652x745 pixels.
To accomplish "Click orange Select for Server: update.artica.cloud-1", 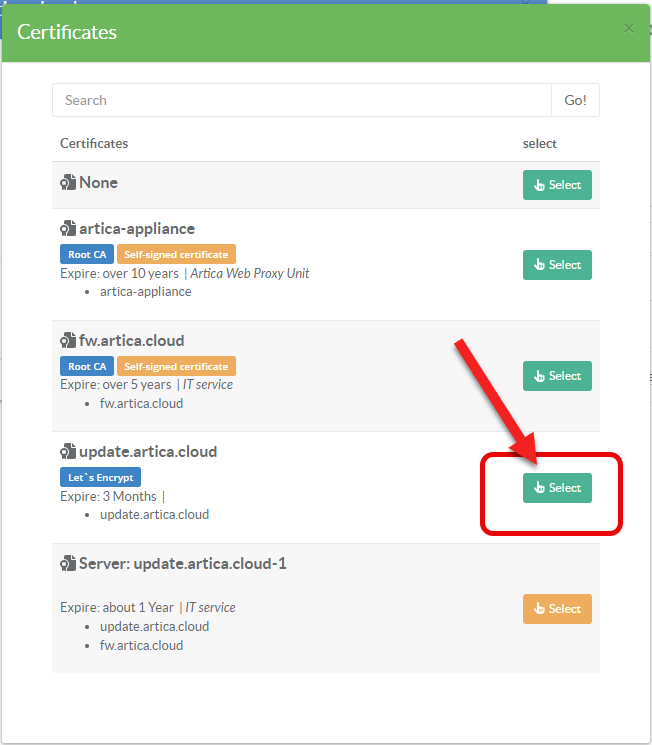I will pos(557,609).
